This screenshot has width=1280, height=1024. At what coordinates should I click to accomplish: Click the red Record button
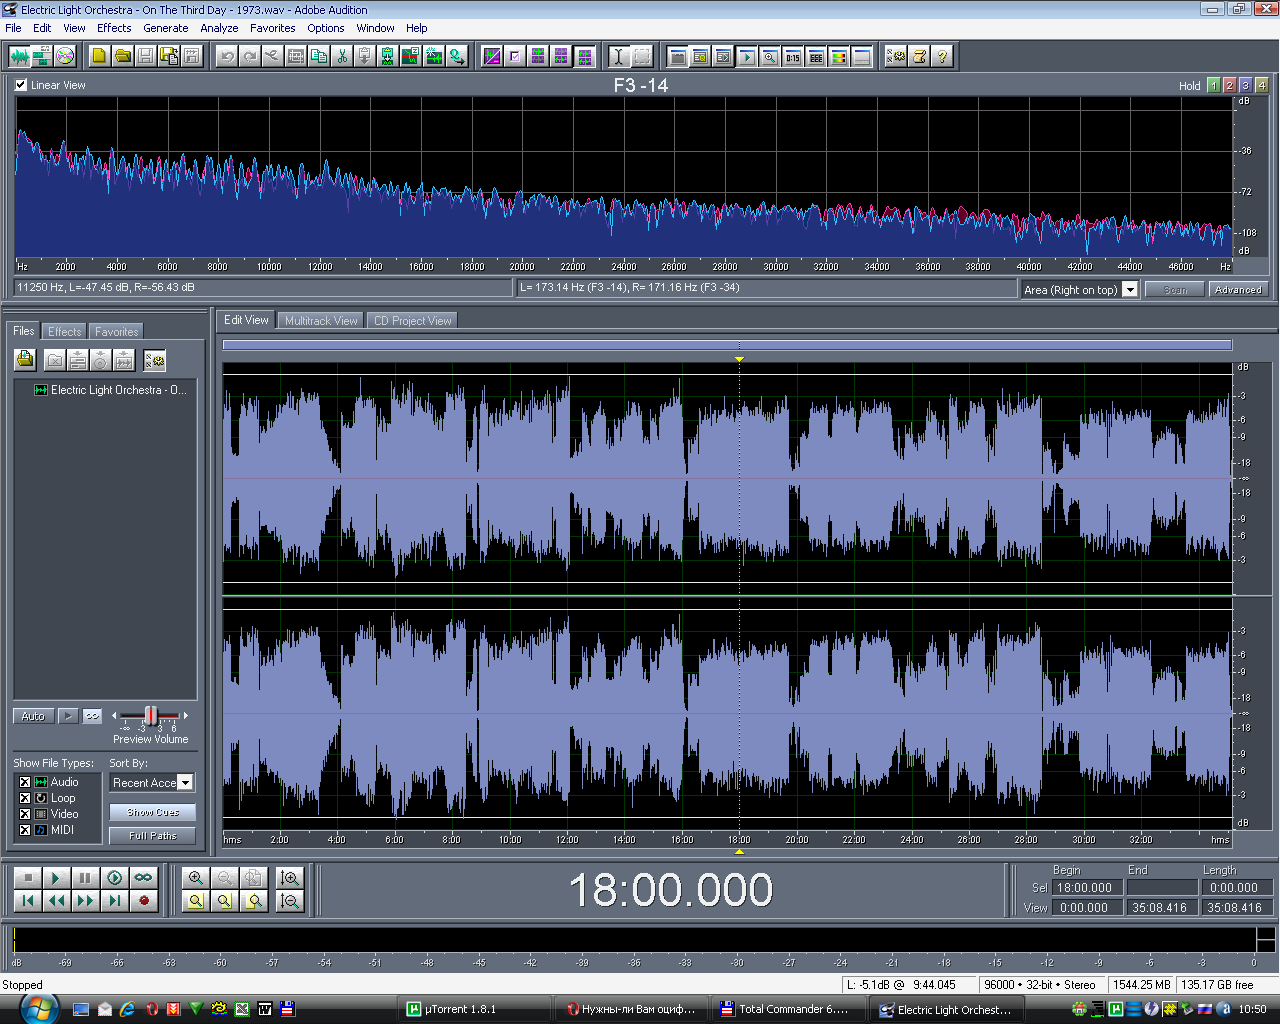pyautogui.click(x=144, y=901)
